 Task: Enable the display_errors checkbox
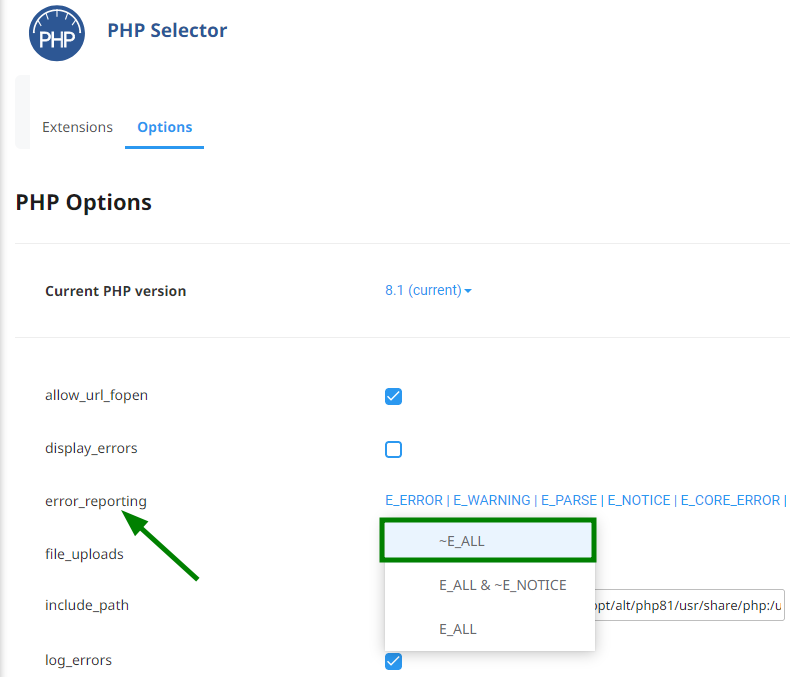[x=393, y=449]
